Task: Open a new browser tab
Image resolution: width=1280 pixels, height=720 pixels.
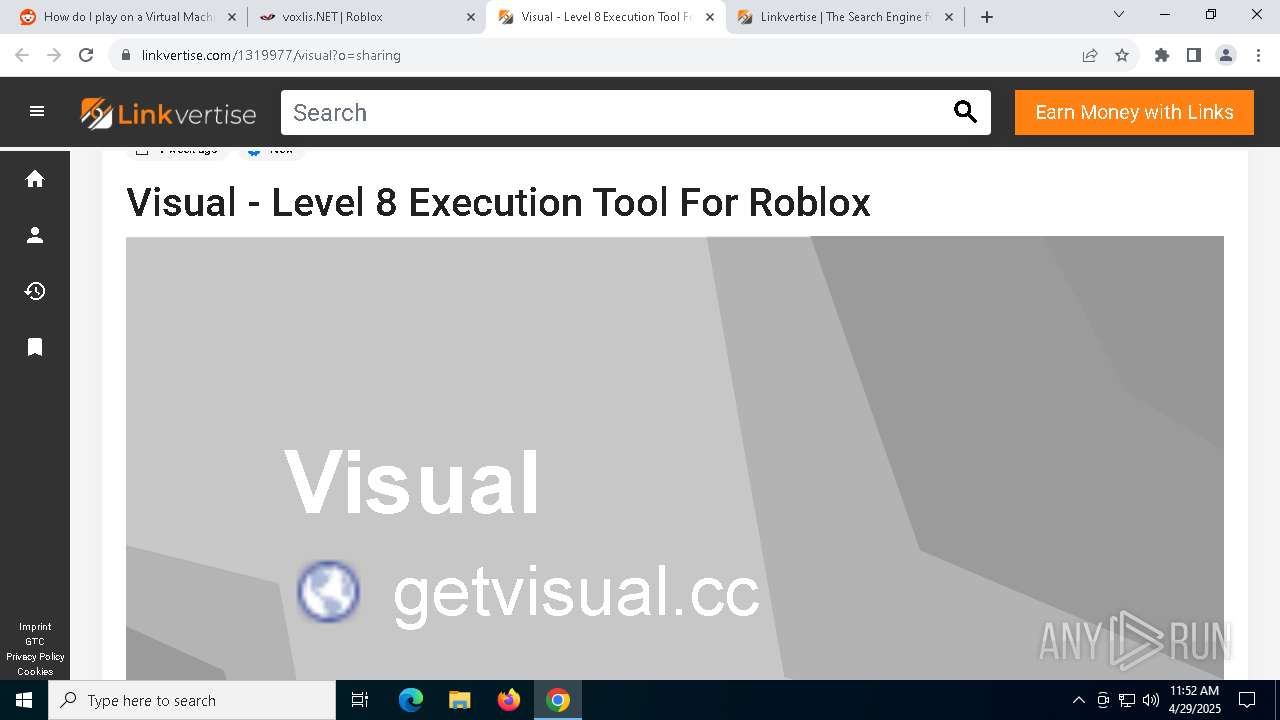Action: pyautogui.click(x=987, y=17)
